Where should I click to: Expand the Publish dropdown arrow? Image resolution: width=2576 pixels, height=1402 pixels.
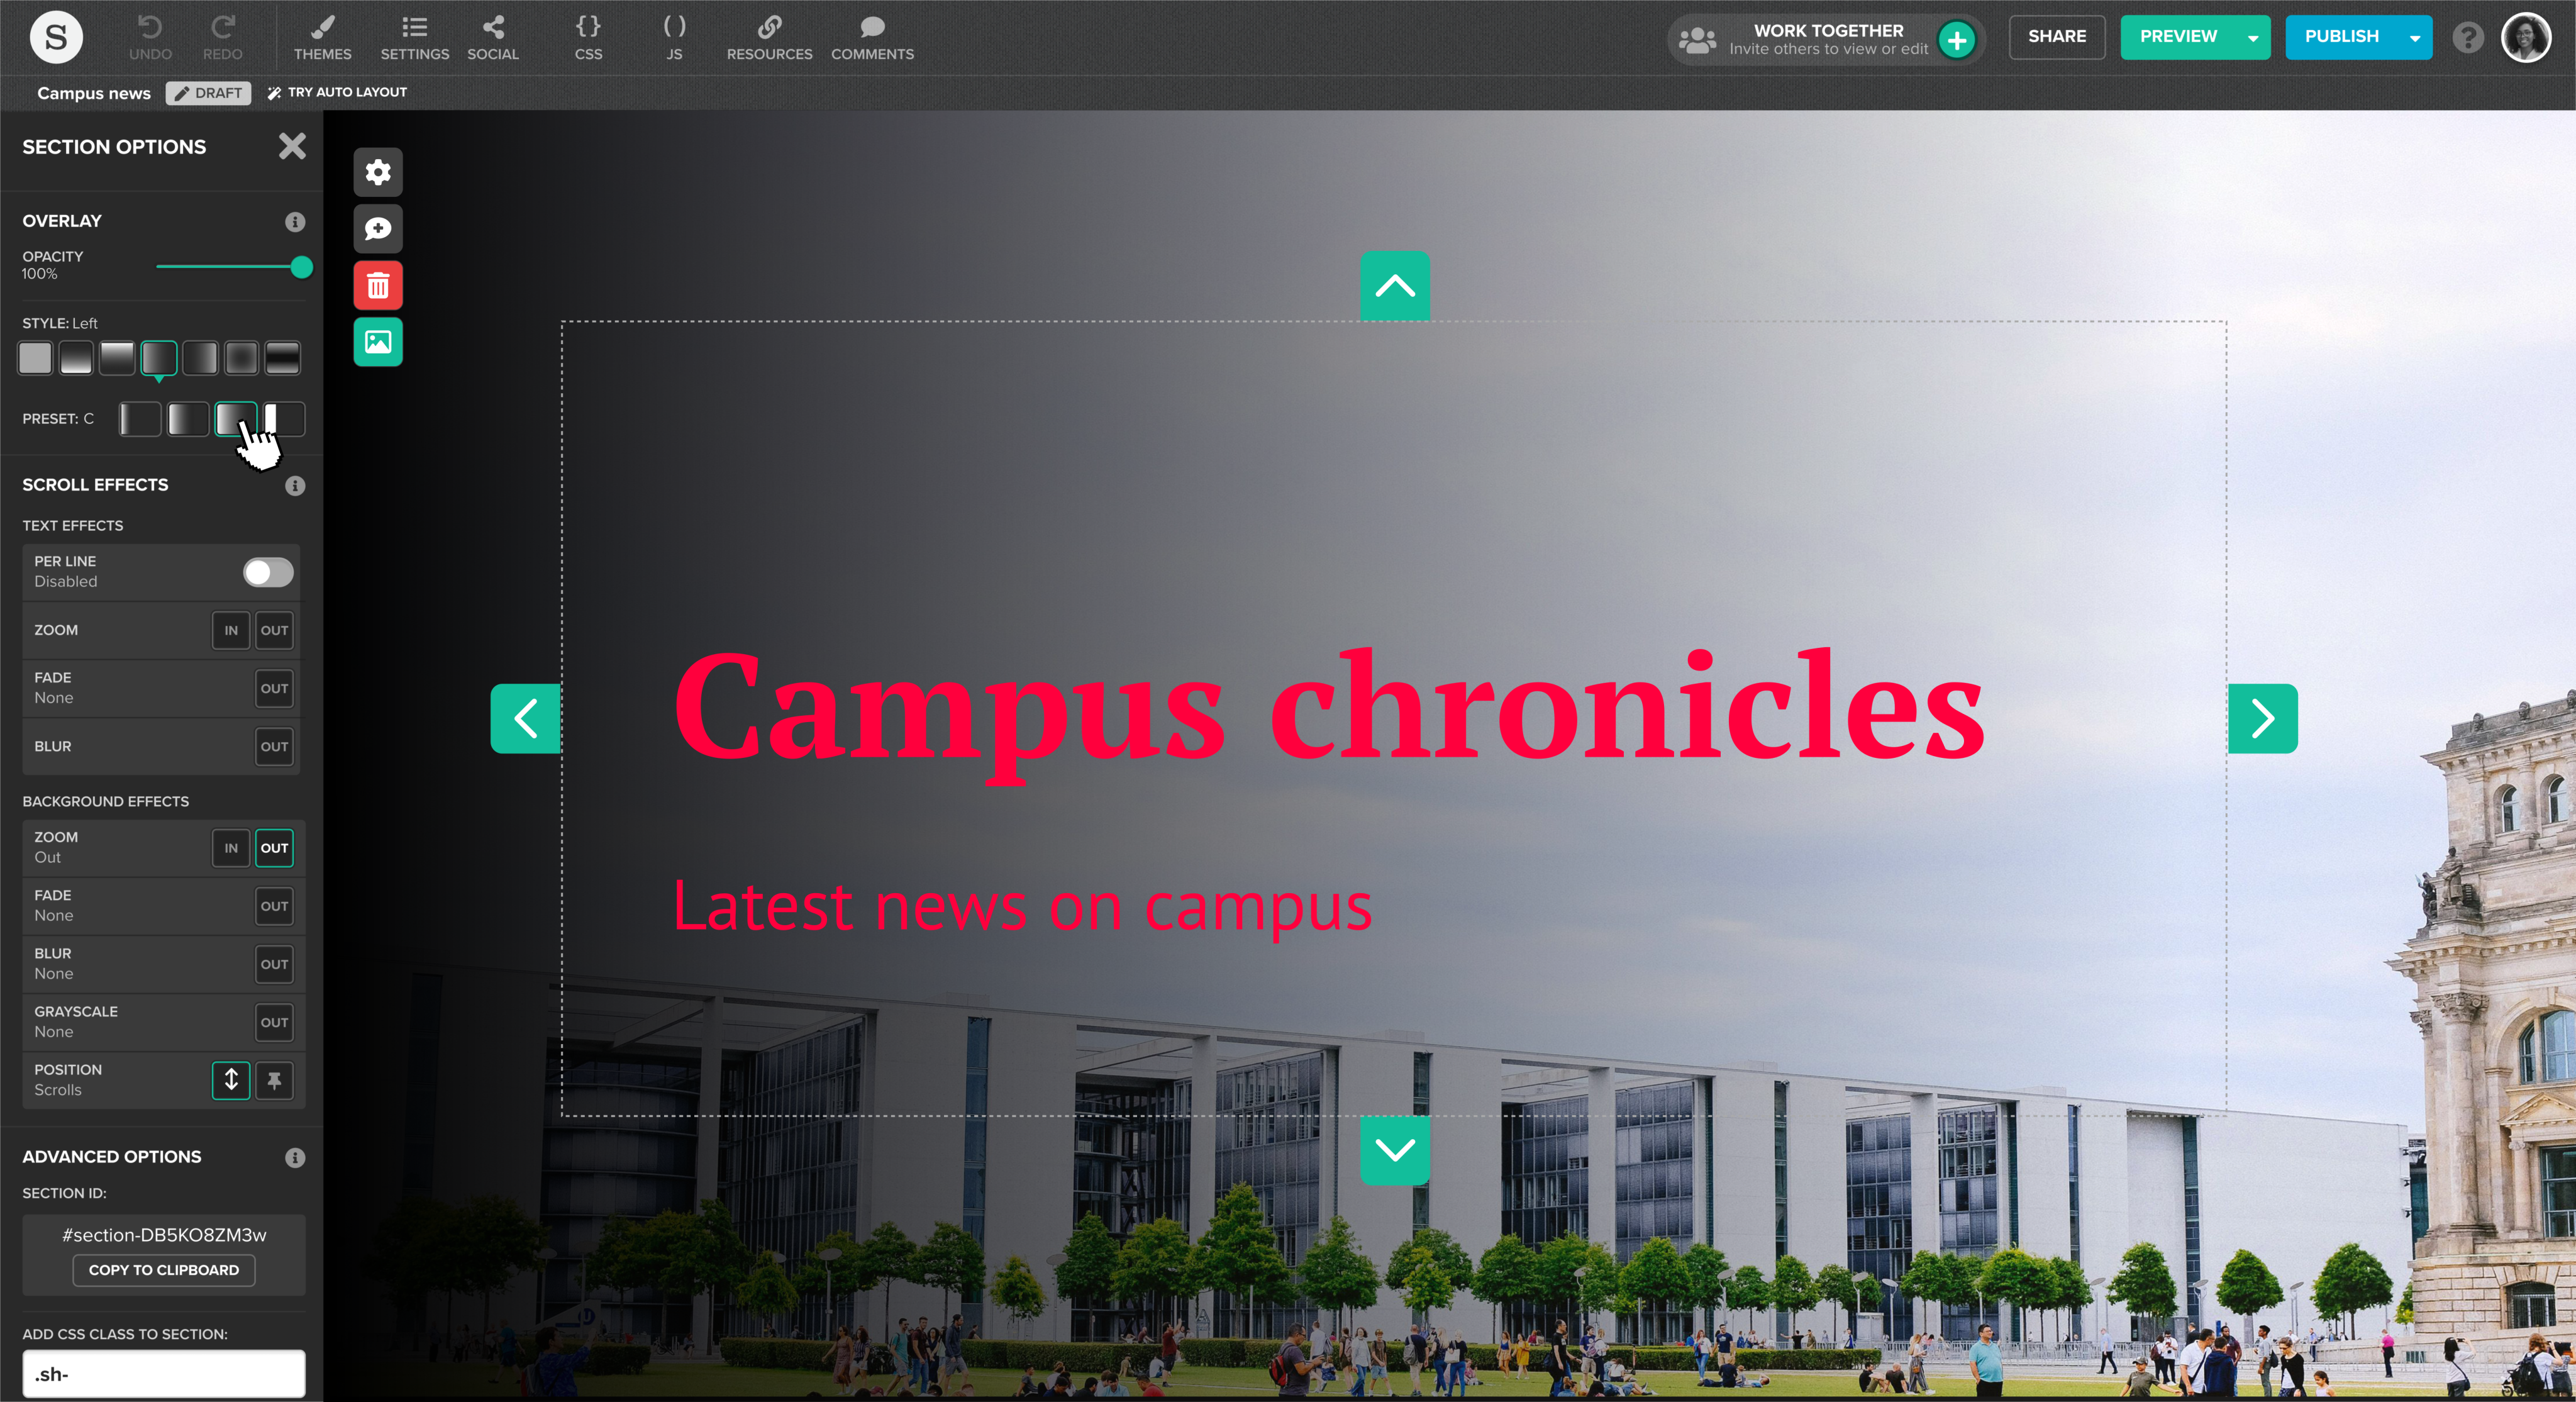pyautogui.click(x=2415, y=38)
